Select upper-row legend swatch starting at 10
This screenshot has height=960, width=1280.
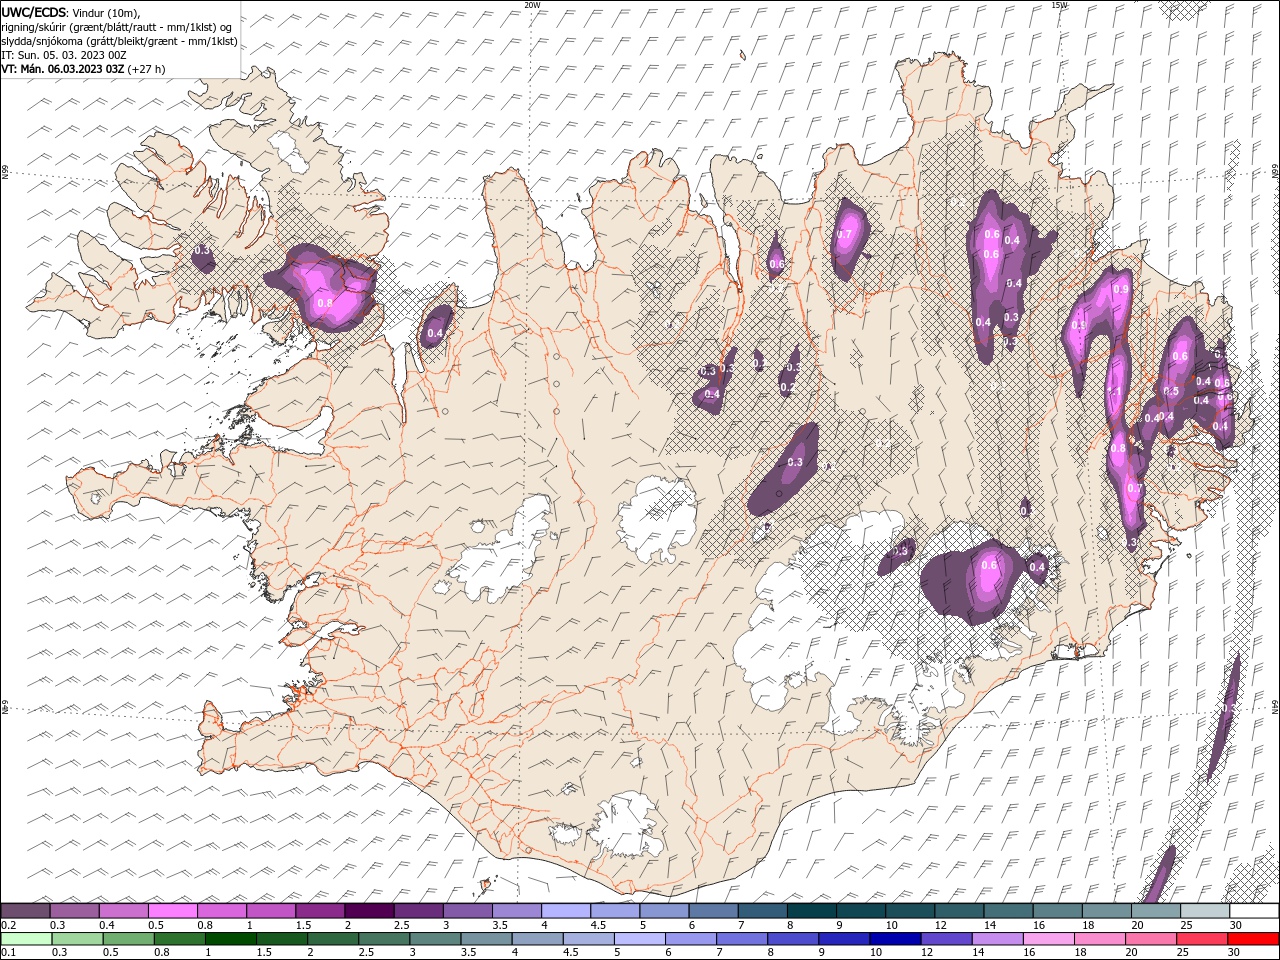(x=909, y=911)
